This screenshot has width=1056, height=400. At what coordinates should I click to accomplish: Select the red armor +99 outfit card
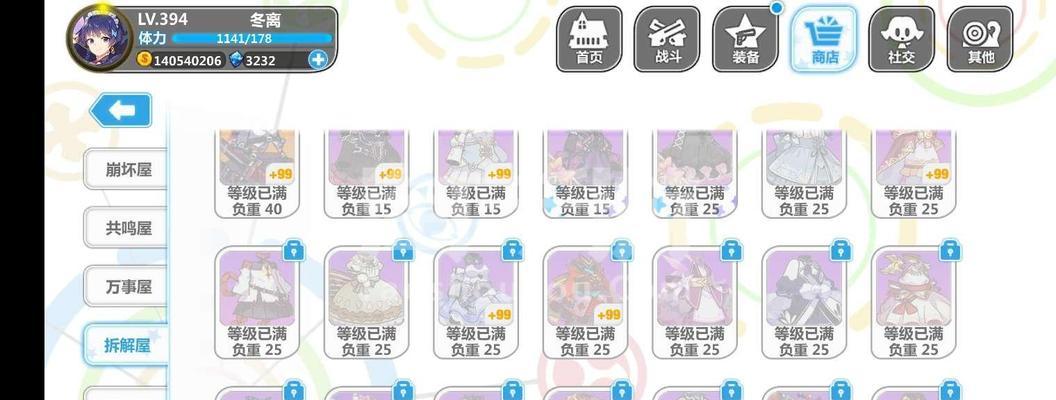(x=585, y=302)
